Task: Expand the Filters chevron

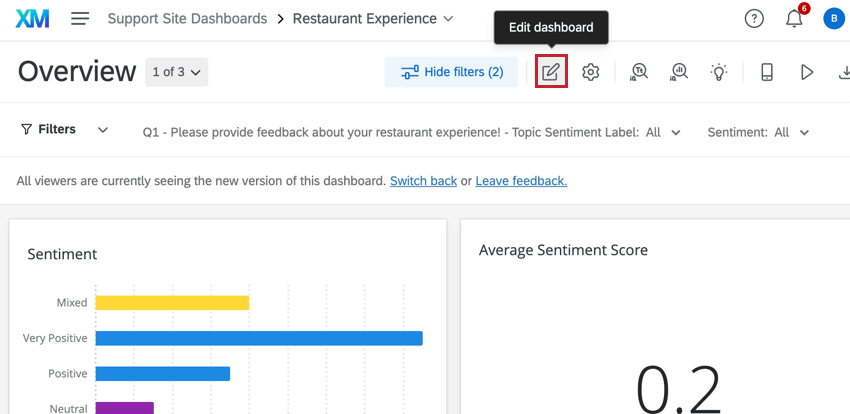Action: [x=101, y=130]
